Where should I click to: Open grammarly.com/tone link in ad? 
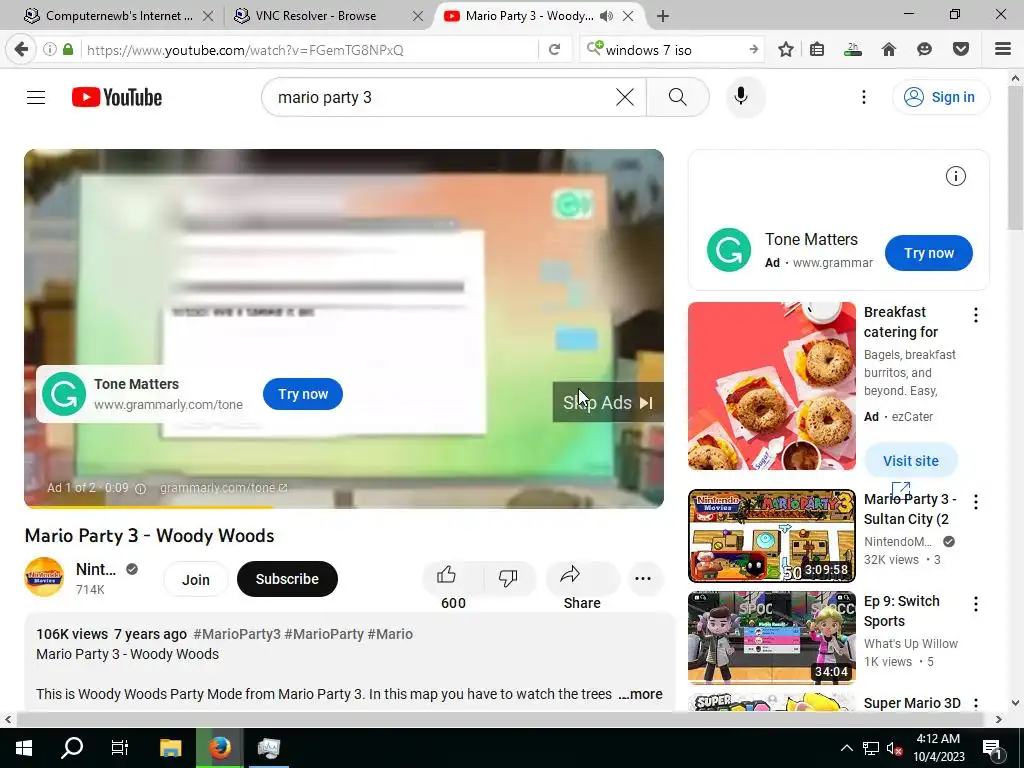pyautogui.click(x=223, y=488)
